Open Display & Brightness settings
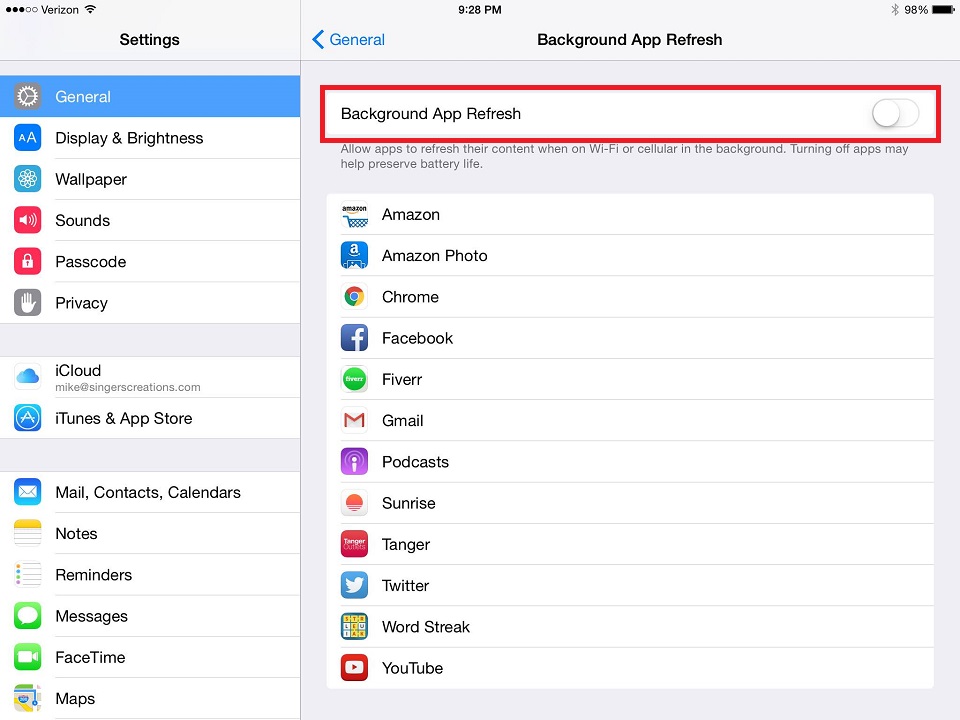Image resolution: width=960 pixels, height=720 pixels. click(150, 138)
